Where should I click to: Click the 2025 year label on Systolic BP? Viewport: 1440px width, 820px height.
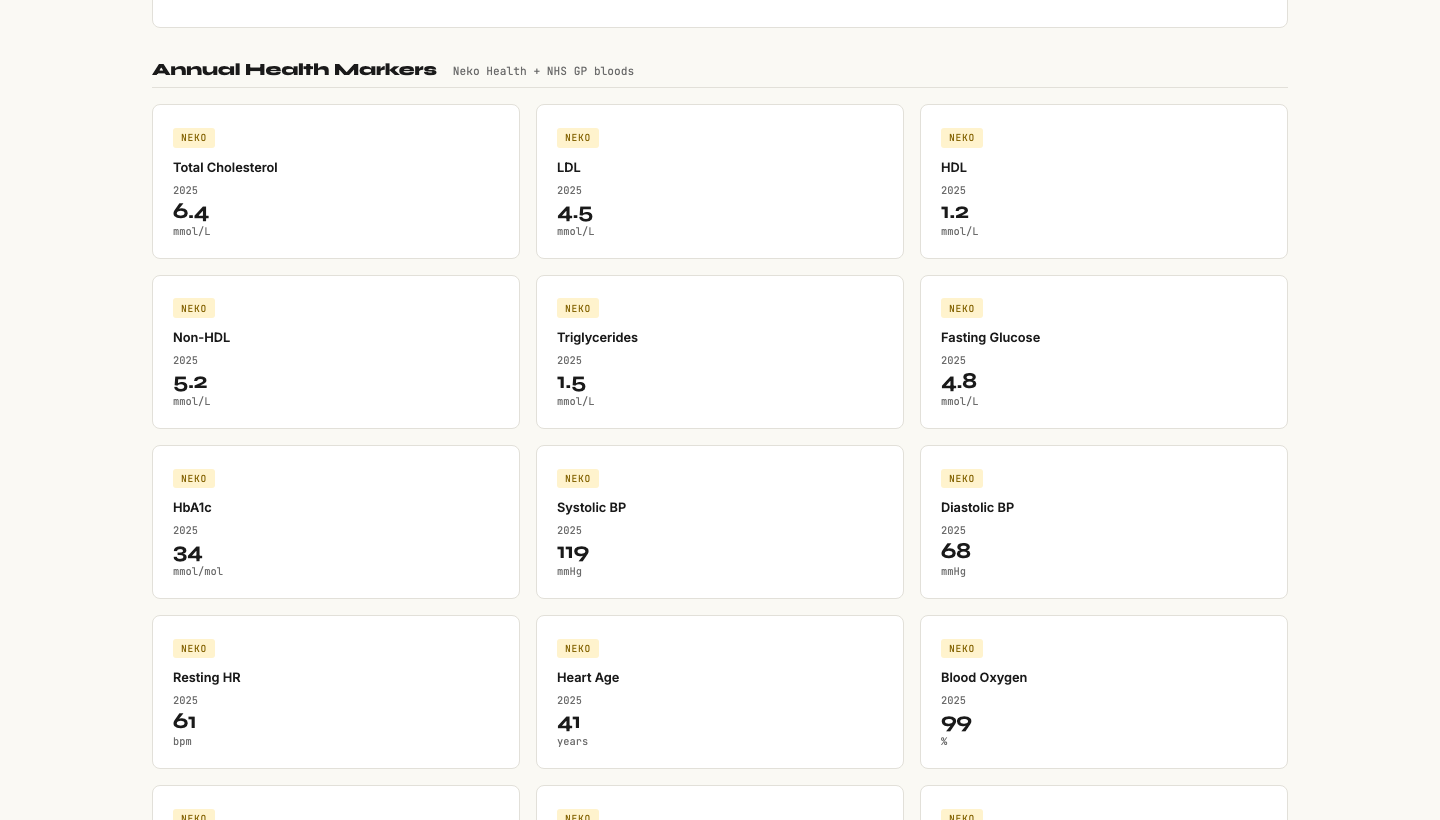tap(569, 531)
